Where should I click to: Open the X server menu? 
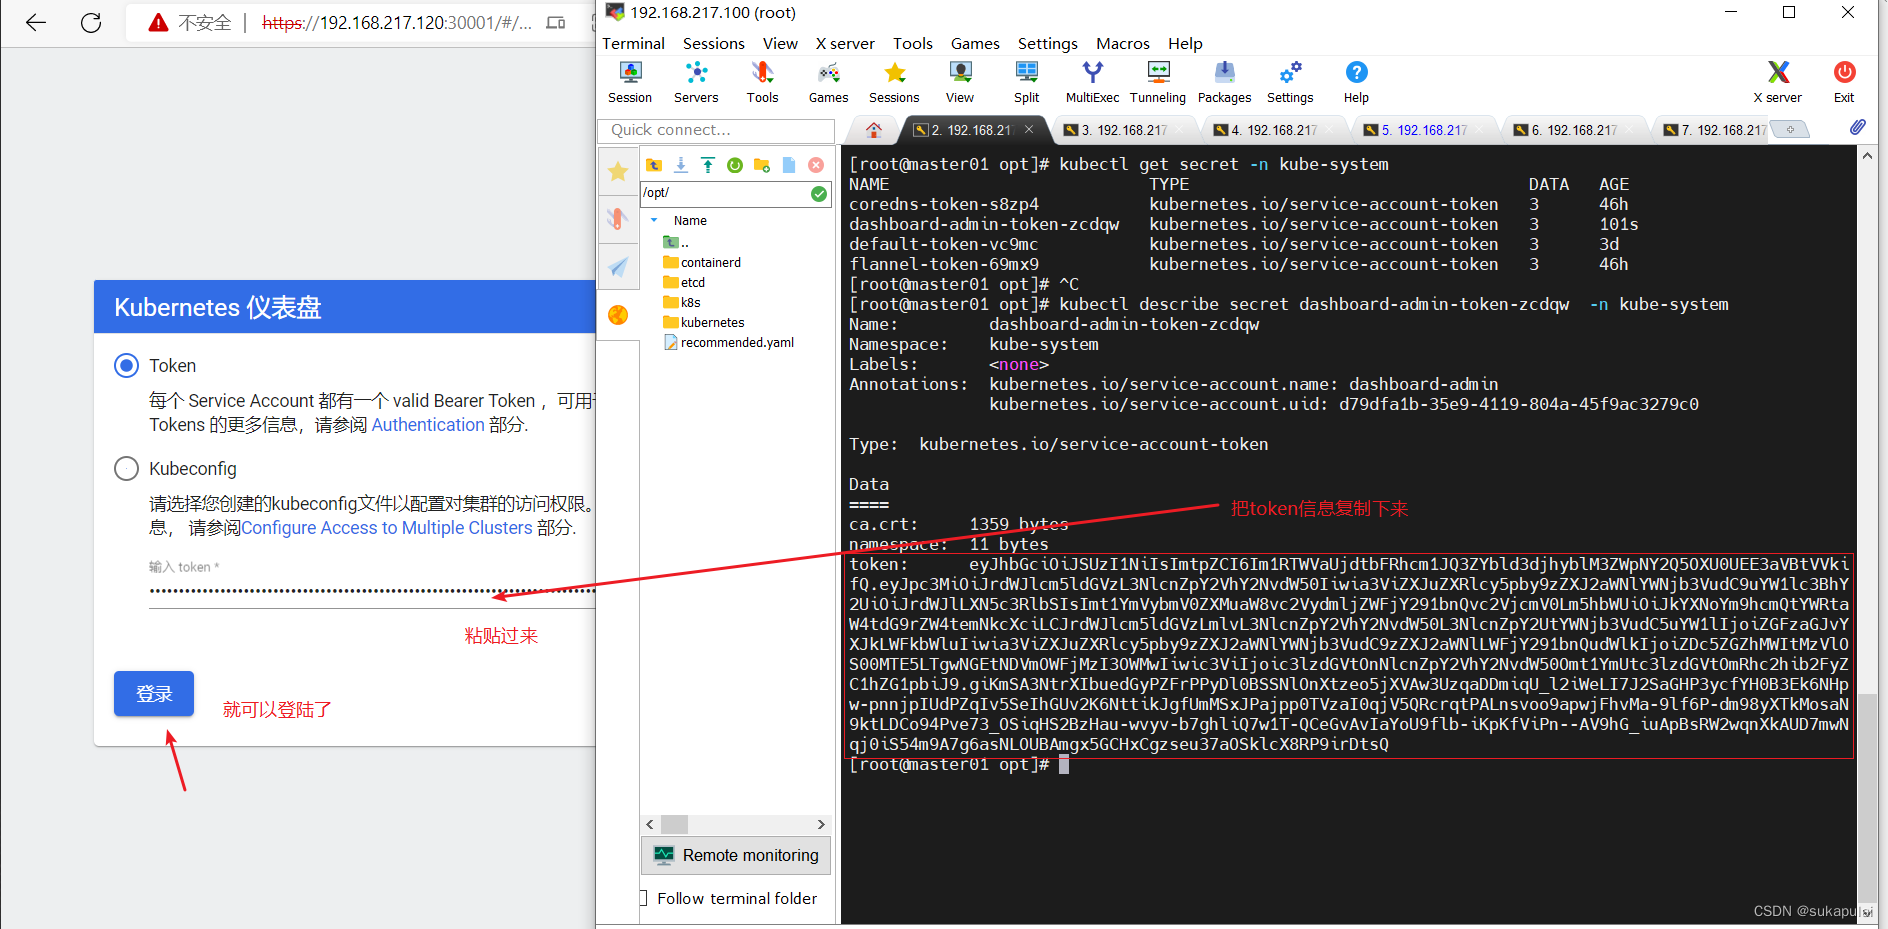point(845,43)
